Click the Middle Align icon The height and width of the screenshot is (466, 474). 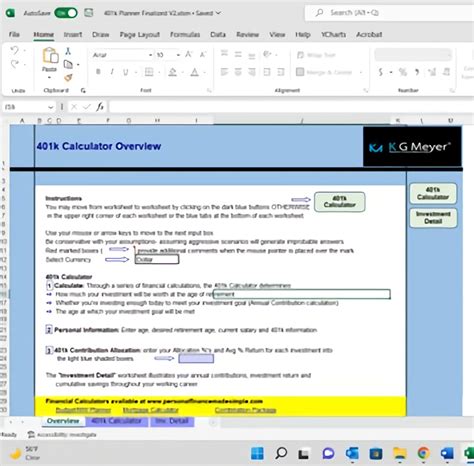pyautogui.click(x=238, y=54)
